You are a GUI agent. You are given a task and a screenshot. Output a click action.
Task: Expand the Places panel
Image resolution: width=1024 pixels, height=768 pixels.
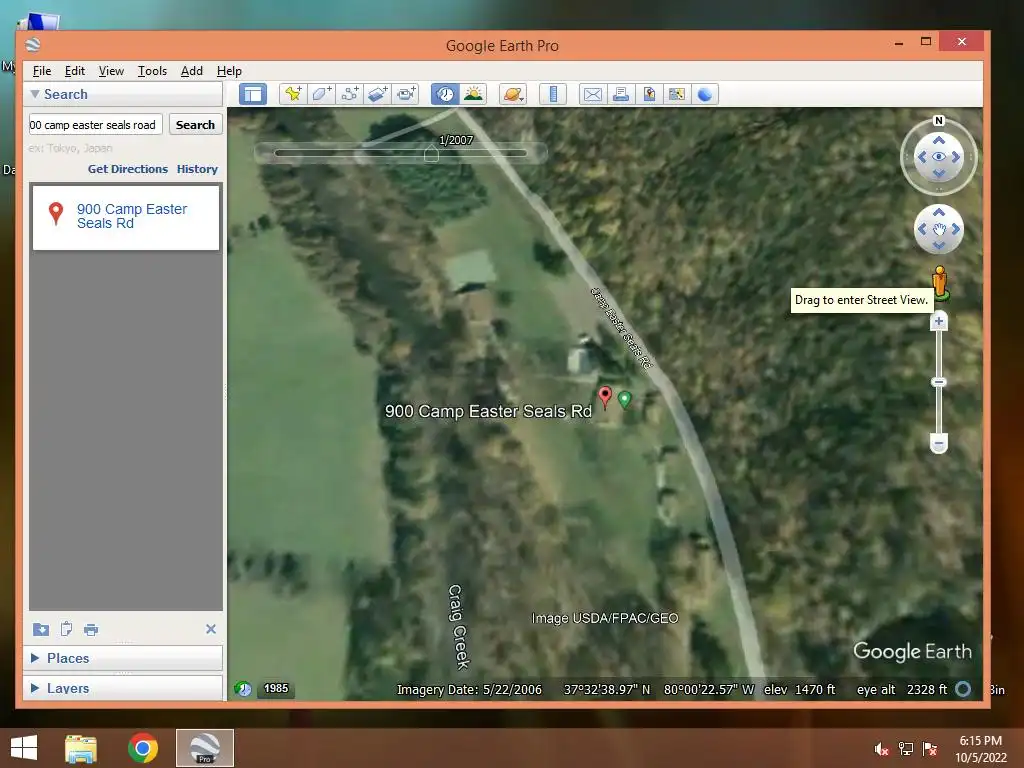point(35,658)
